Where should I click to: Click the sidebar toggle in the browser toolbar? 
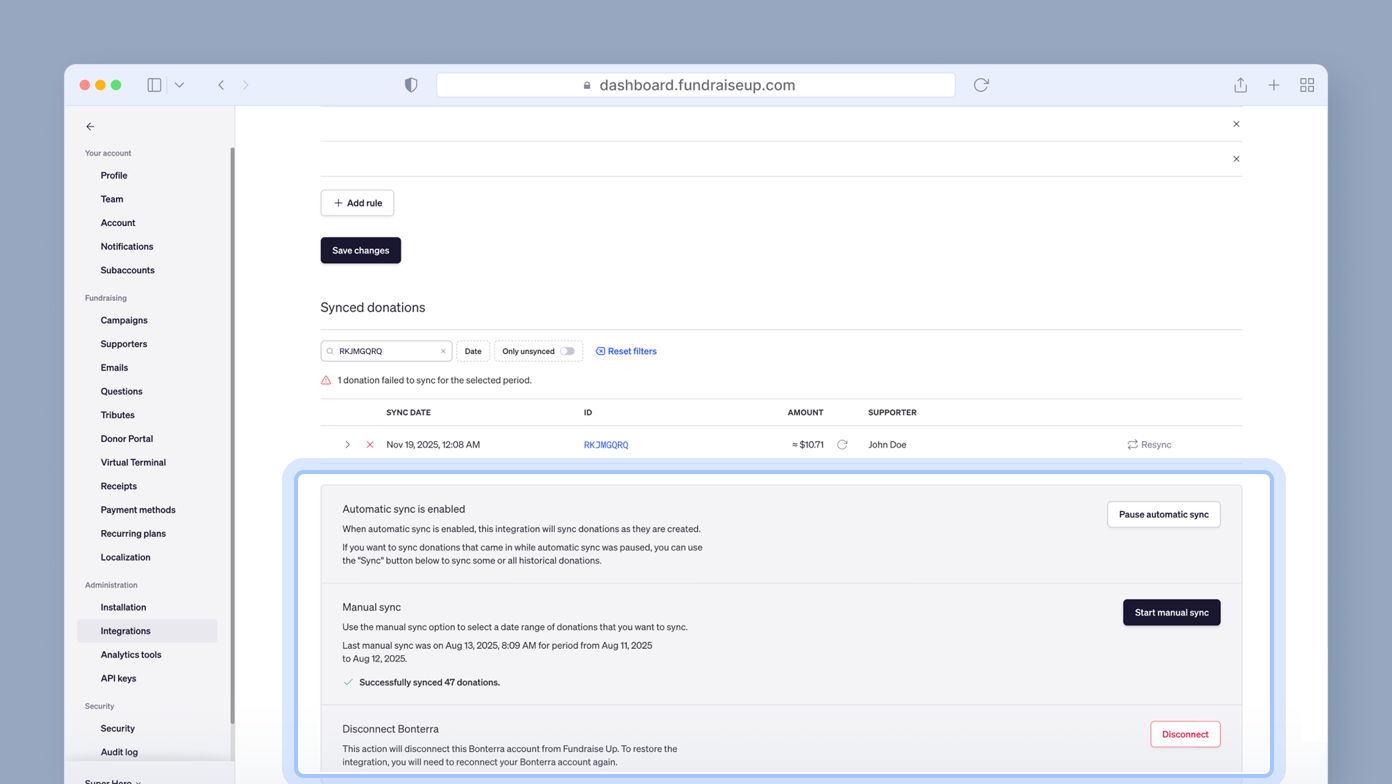pos(154,85)
